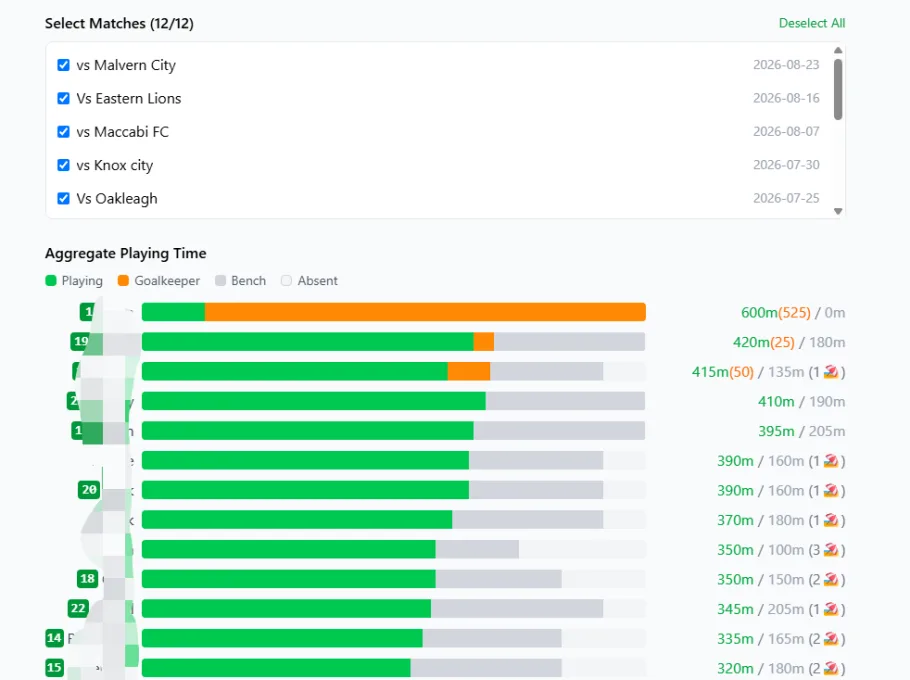Image resolution: width=910 pixels, height=680 pixels.
Task: Click the absent icon in the 350m / 100m row
Action: pyautogui.click(x=830, y=550)
